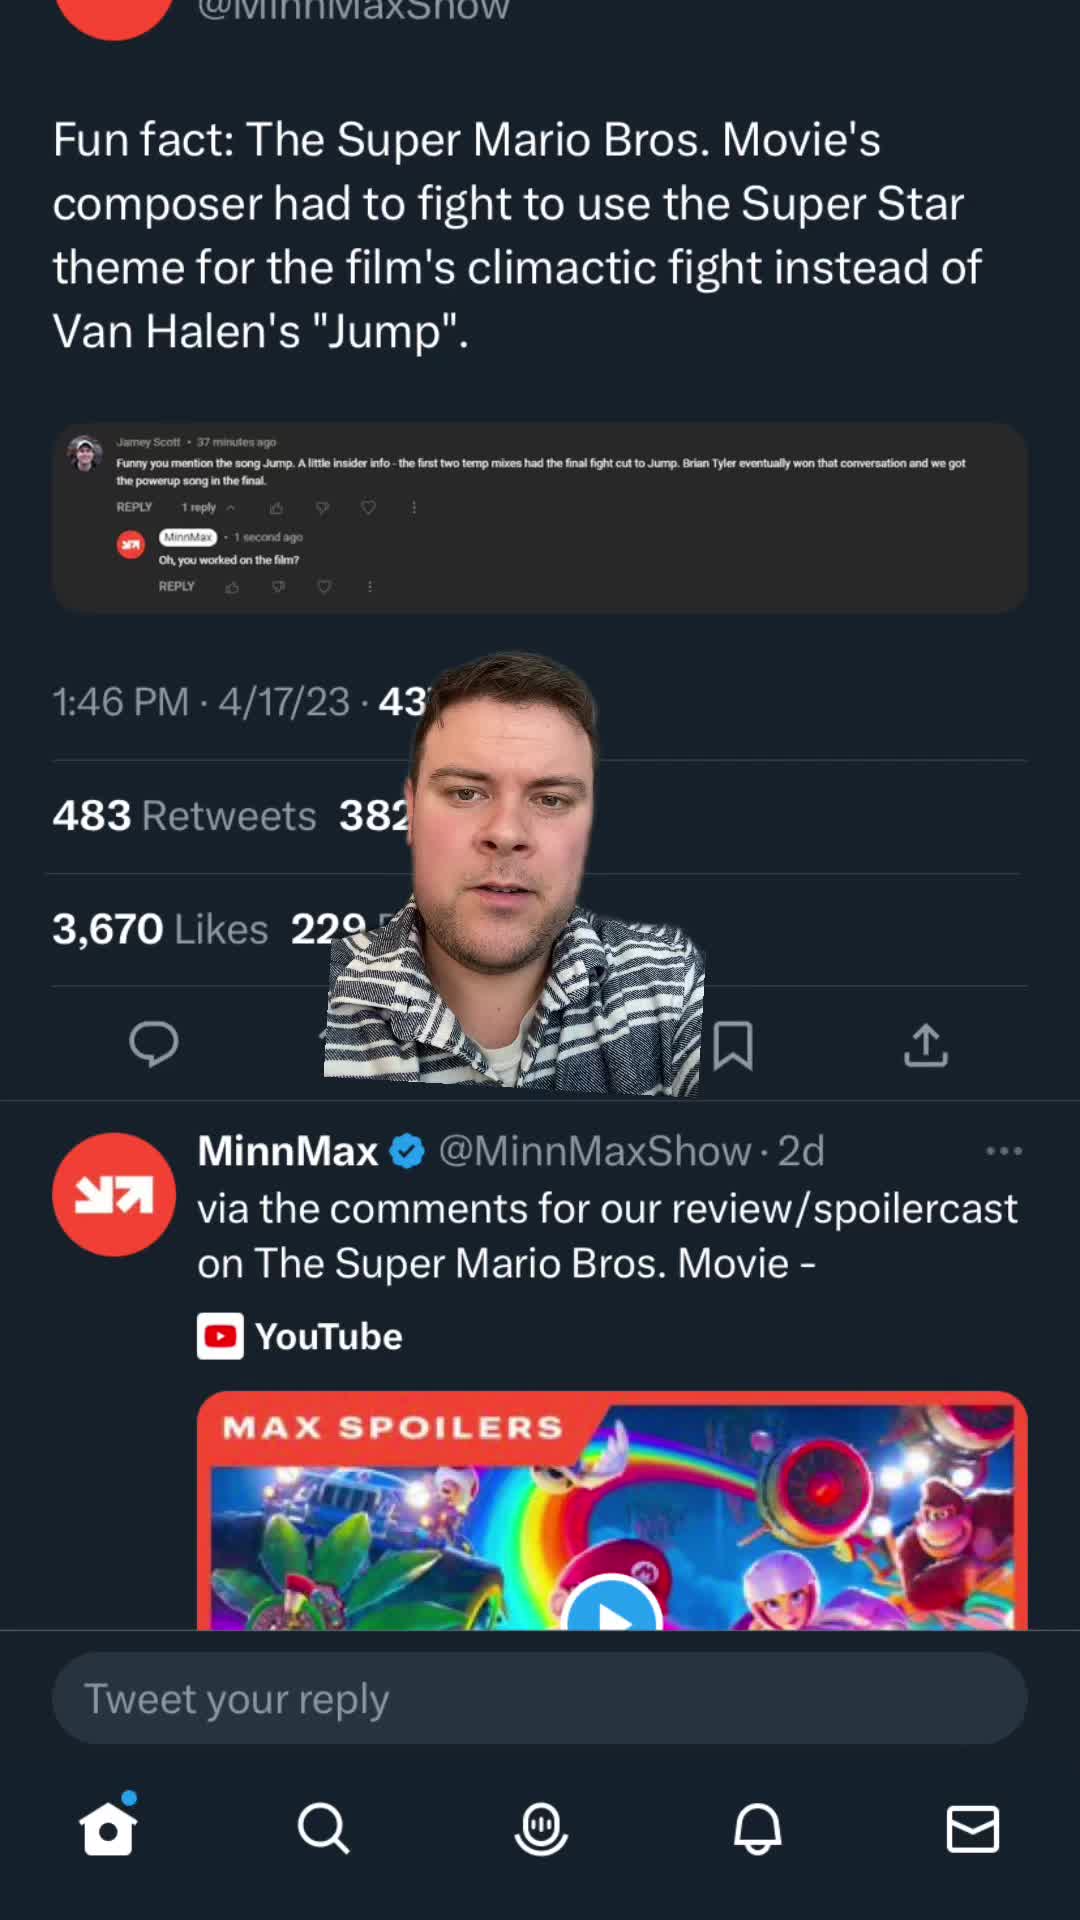The image size is (1080, 1920).
Task: Open the Messages envelope icon
Action: tap(972, 1829)
